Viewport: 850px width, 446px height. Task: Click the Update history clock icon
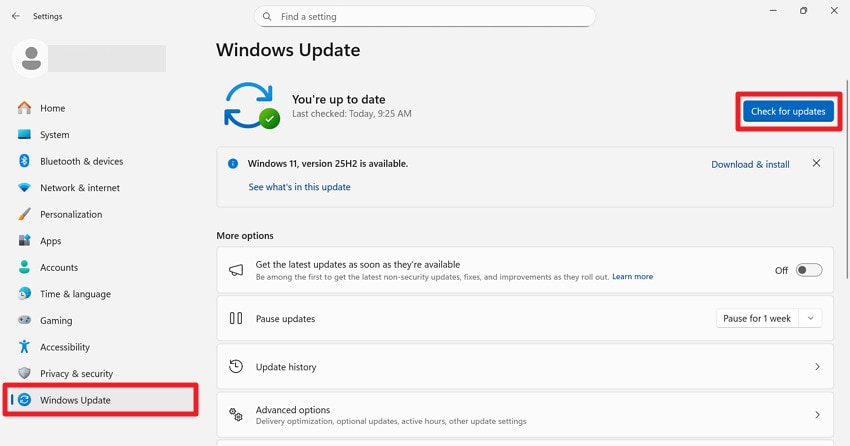click(x=236, y=366)
